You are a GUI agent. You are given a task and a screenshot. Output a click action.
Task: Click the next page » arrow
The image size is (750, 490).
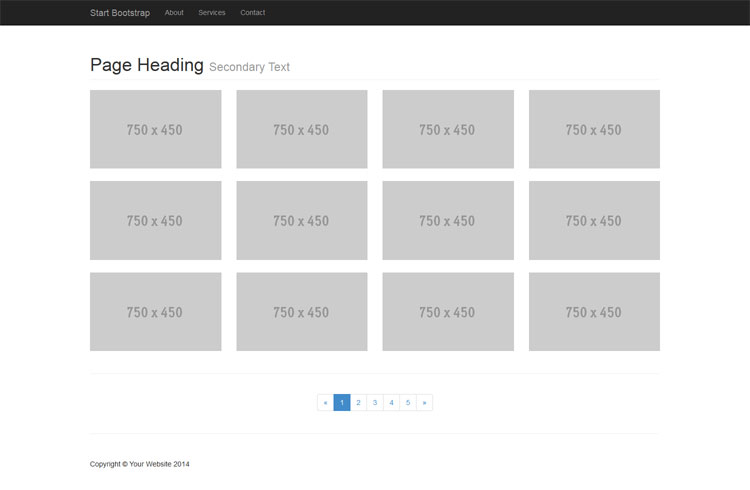coord(424,403)
